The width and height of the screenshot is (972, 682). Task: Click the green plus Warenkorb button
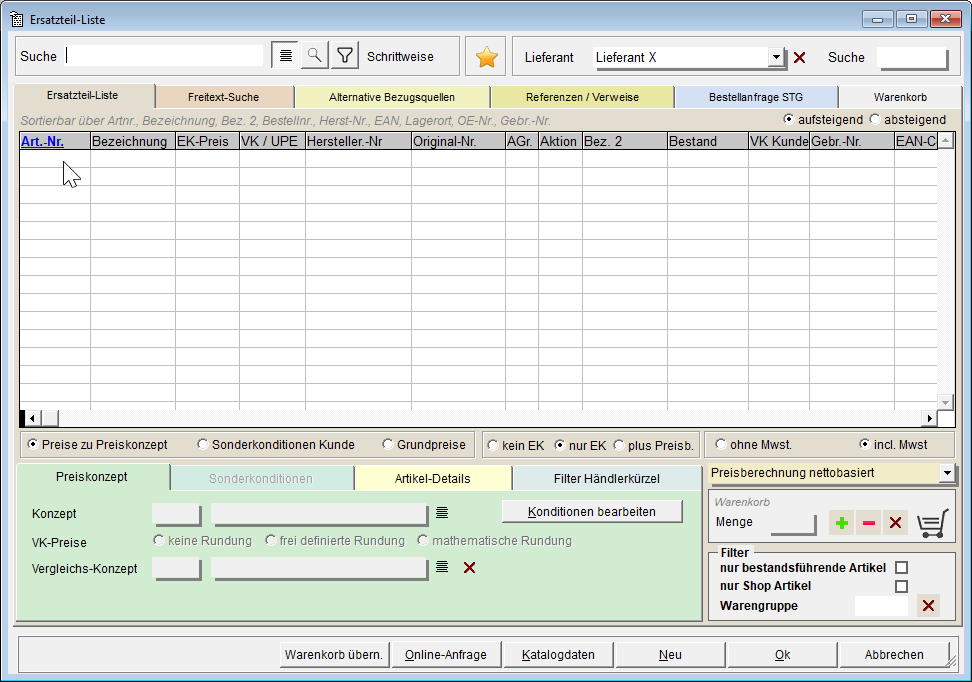(841, 523)
